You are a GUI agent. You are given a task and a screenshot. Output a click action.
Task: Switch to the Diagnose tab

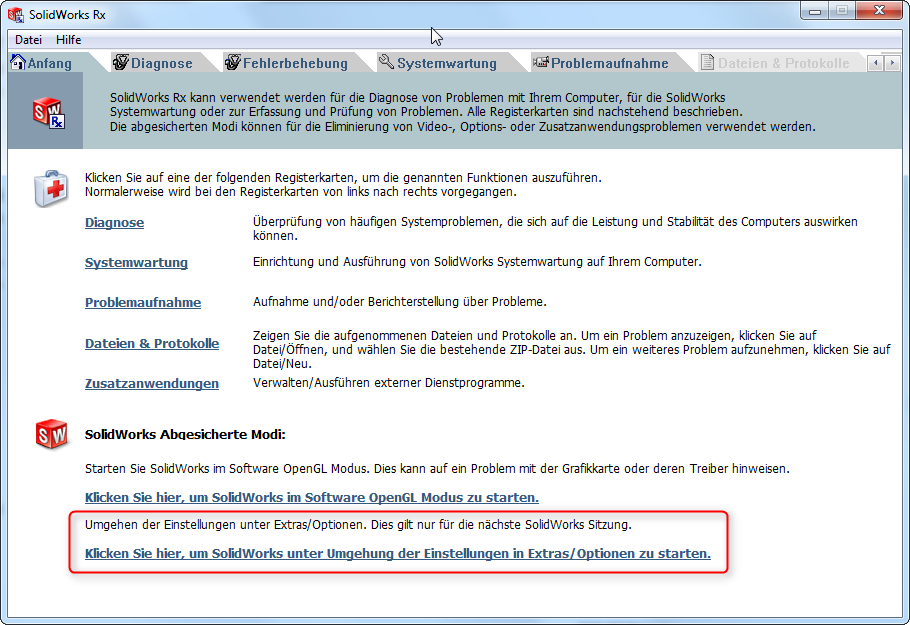(161, 63)
